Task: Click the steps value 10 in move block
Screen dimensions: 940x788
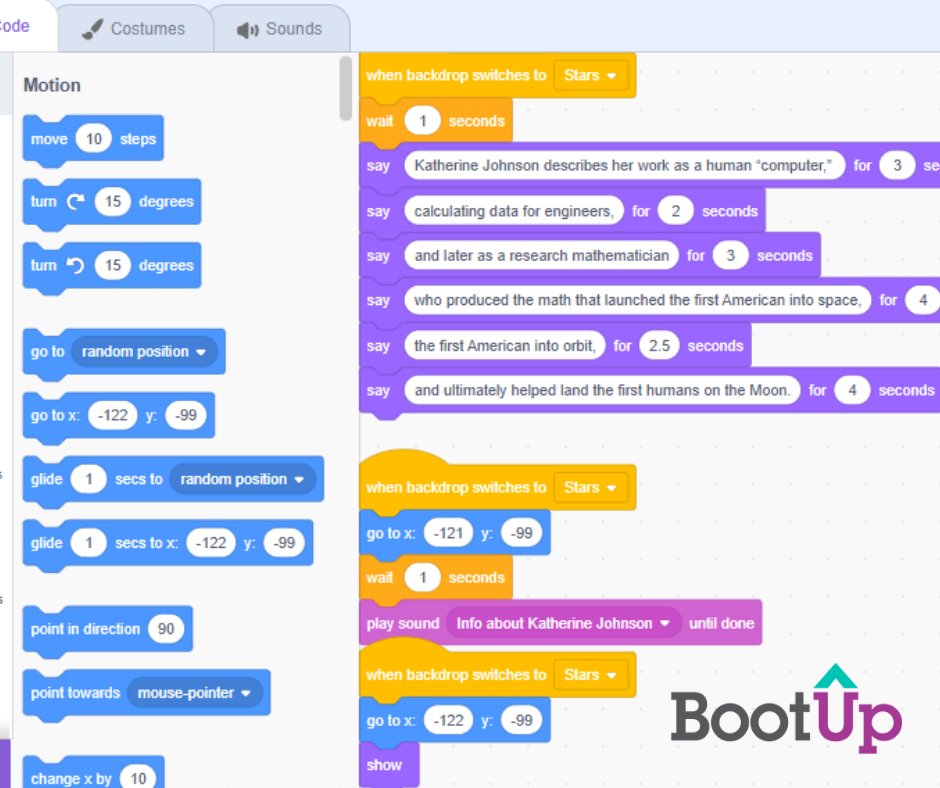Action: pyautogui.click(x=94, y=139)
